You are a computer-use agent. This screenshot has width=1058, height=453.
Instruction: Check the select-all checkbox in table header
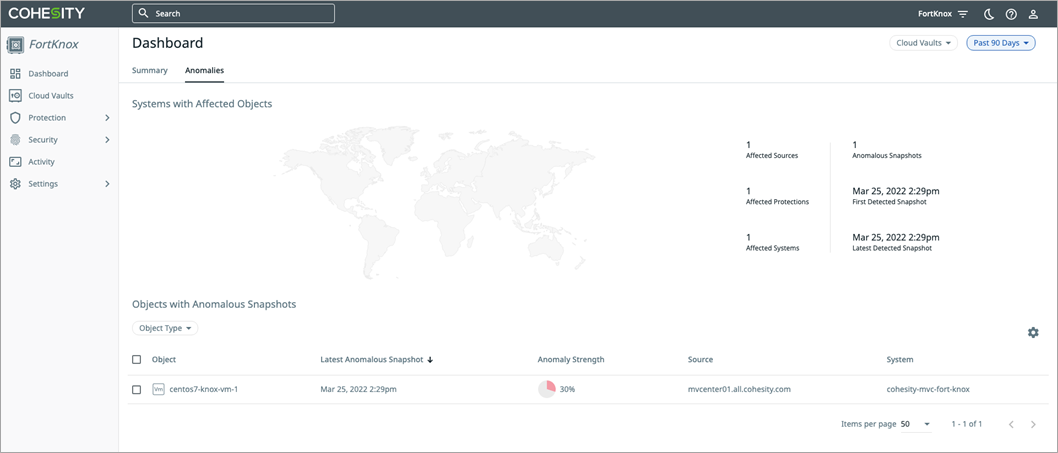pos(136,360)
